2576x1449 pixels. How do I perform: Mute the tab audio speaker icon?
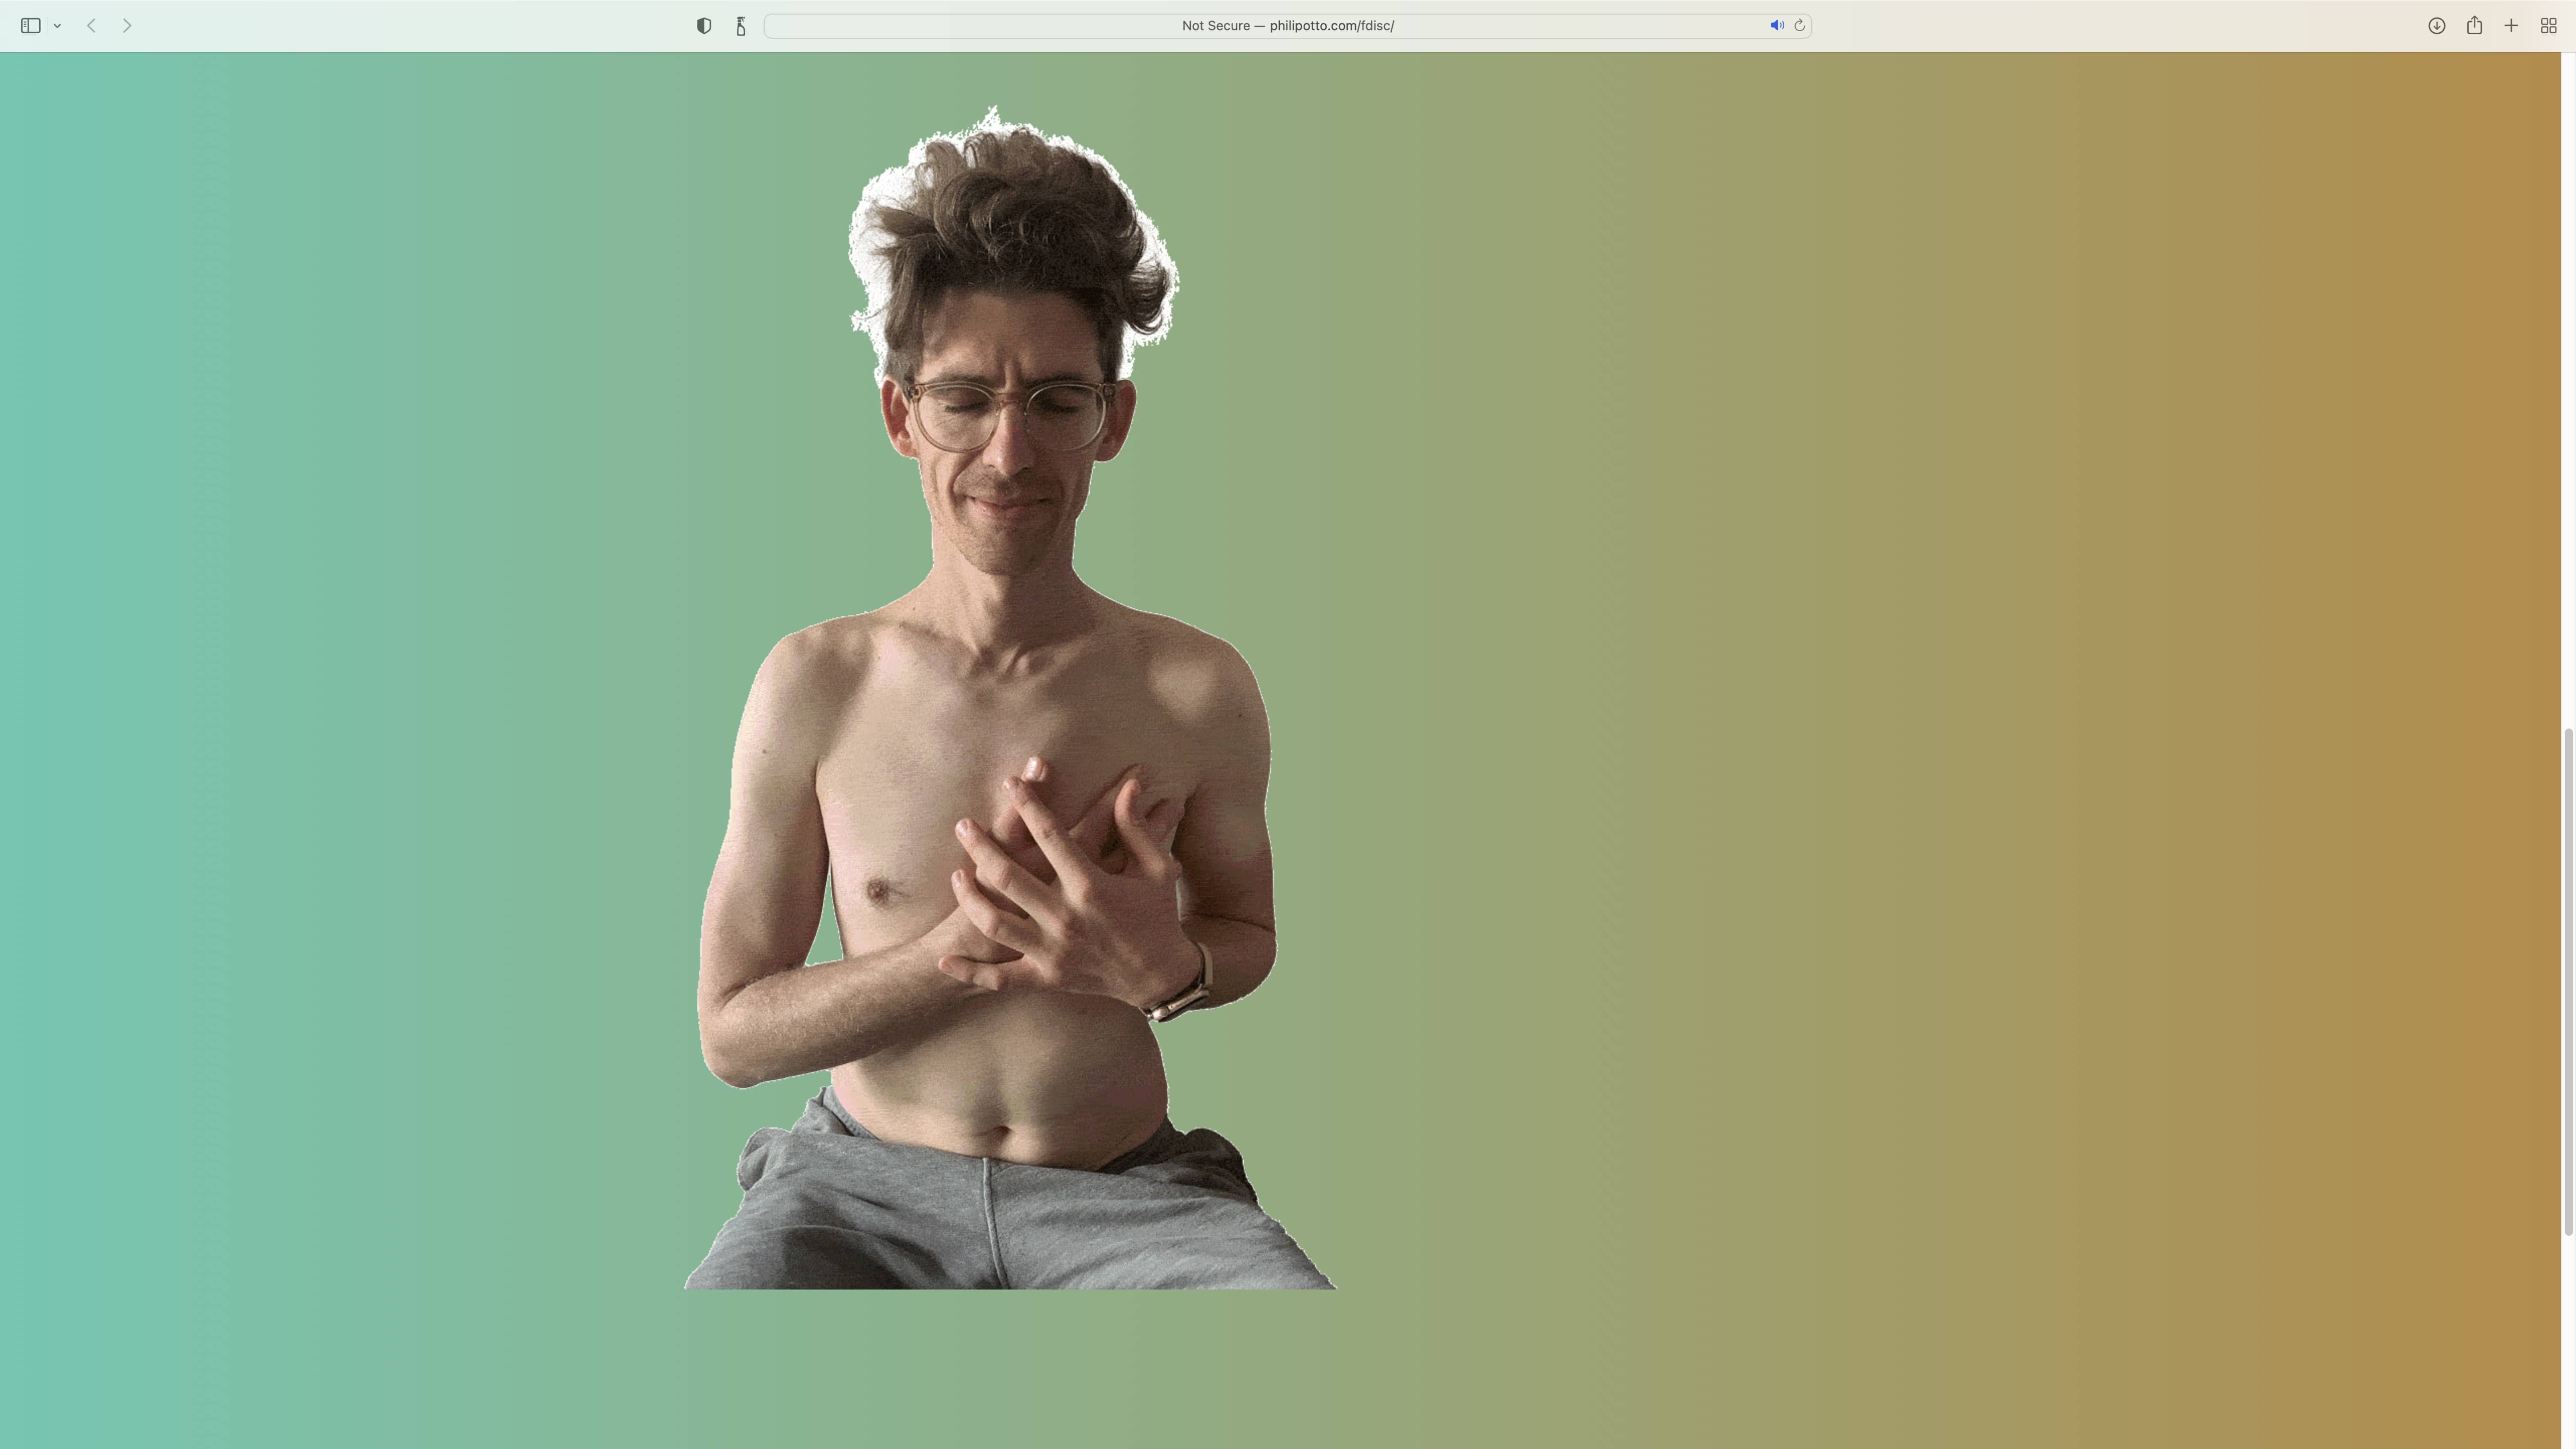[x=1777, y=26]
